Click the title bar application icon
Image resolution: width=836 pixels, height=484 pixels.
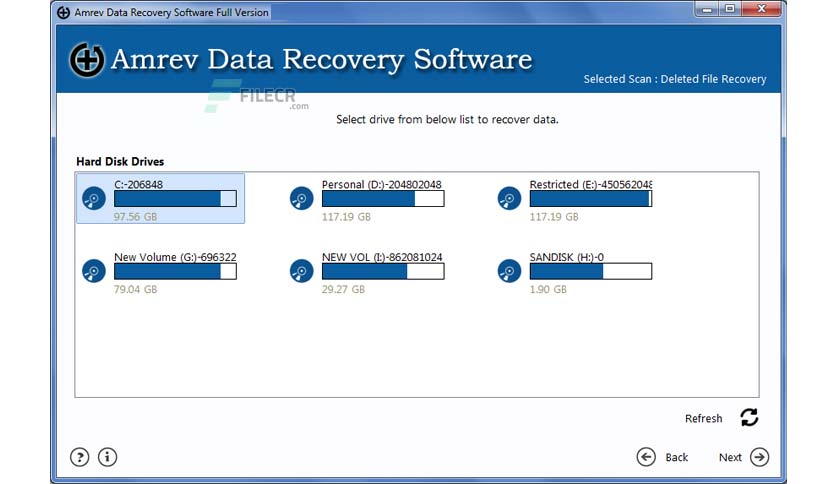pos(63,12)
